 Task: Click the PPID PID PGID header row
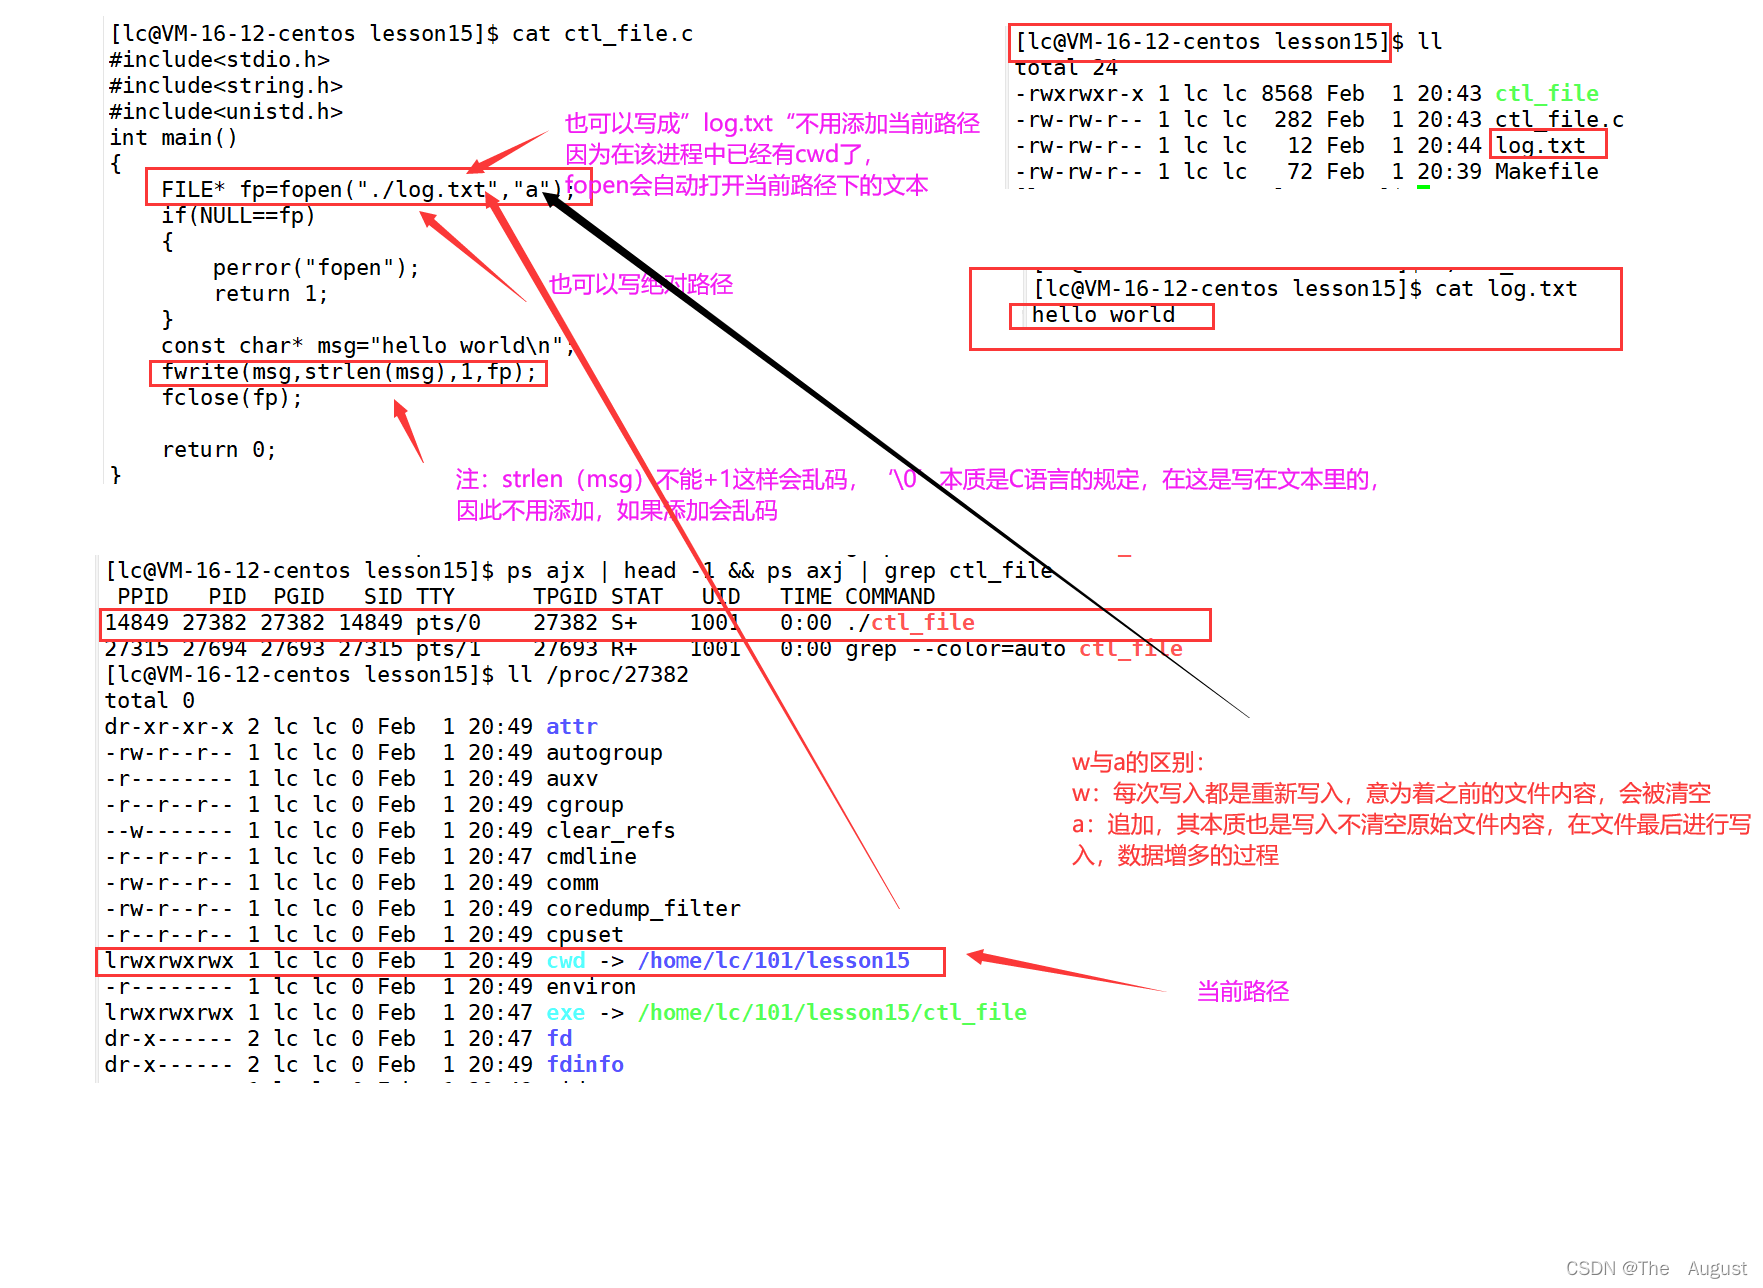point(526,597)
